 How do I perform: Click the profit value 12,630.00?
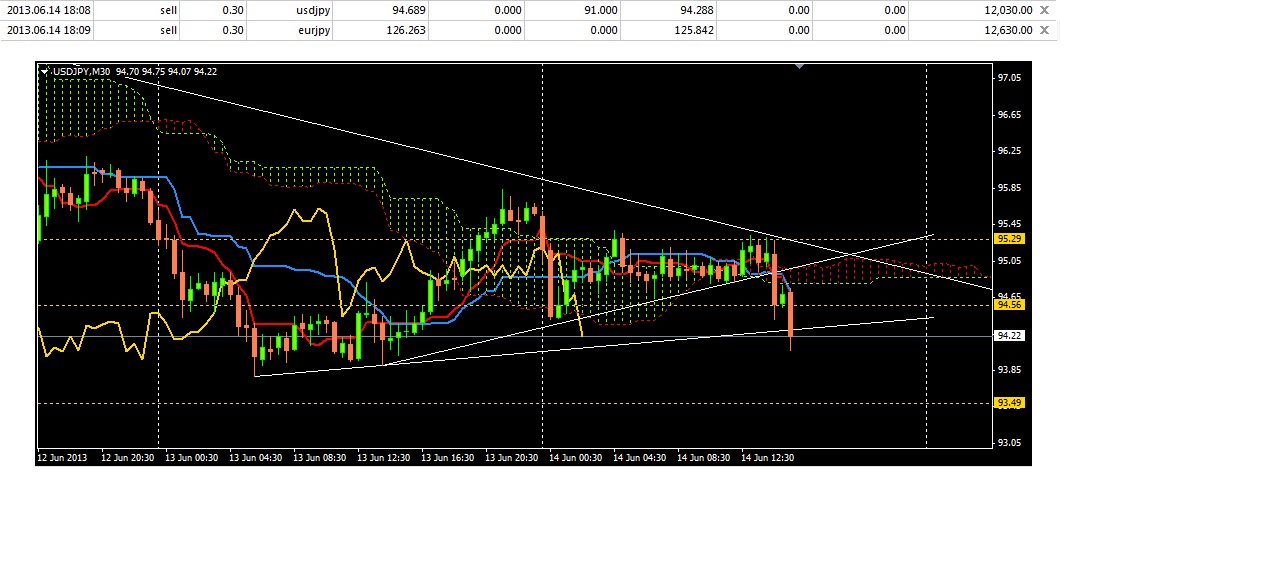[x=1008, y=30]
